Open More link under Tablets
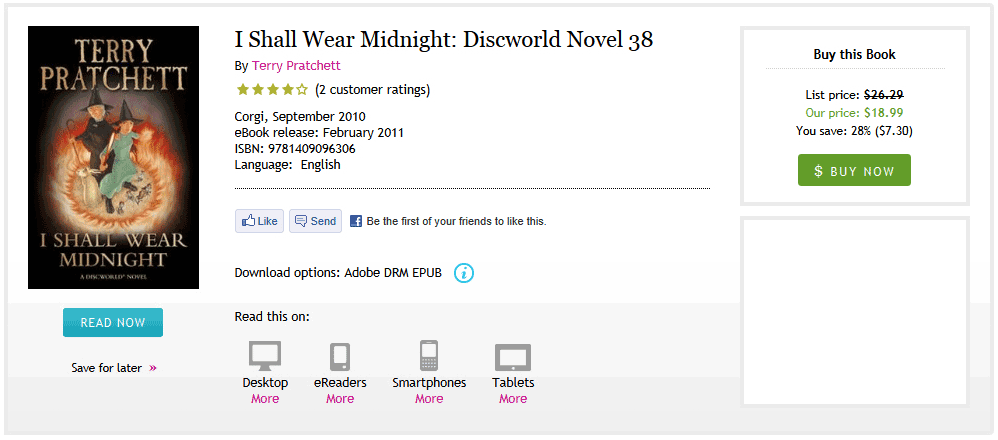998x440 pixels. click(x=513, y=399)
